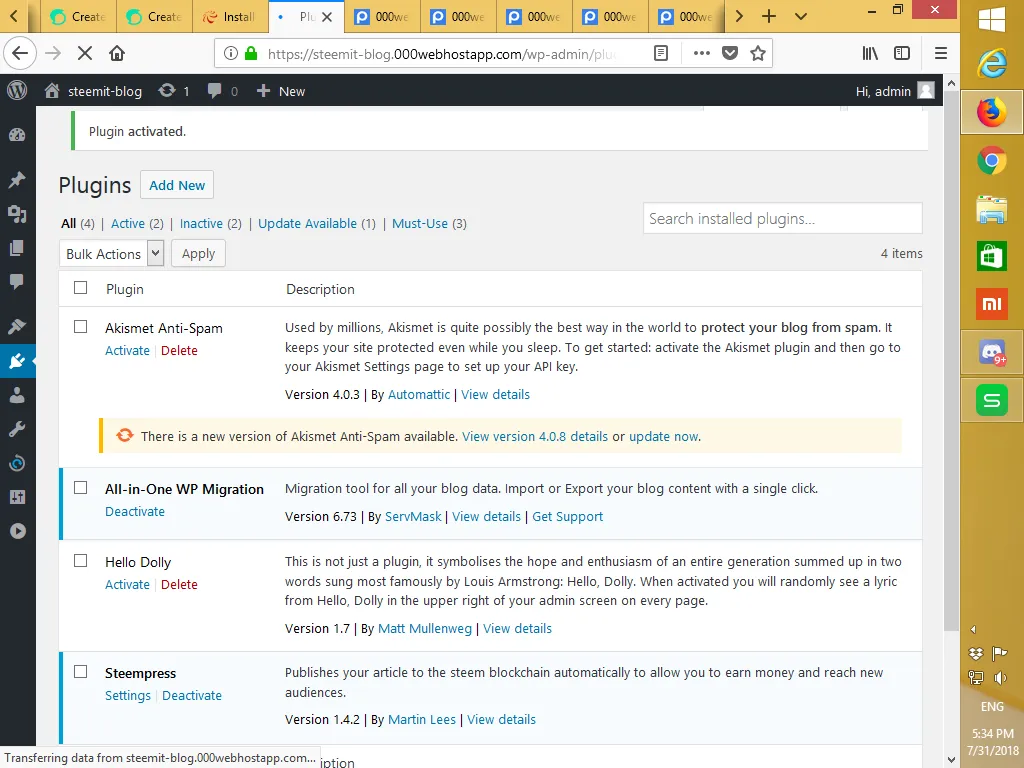Check the Hello Dolly checkbox
This screenshot has height=768, width=1024.
pyautogui.click(x=80, y=561)
